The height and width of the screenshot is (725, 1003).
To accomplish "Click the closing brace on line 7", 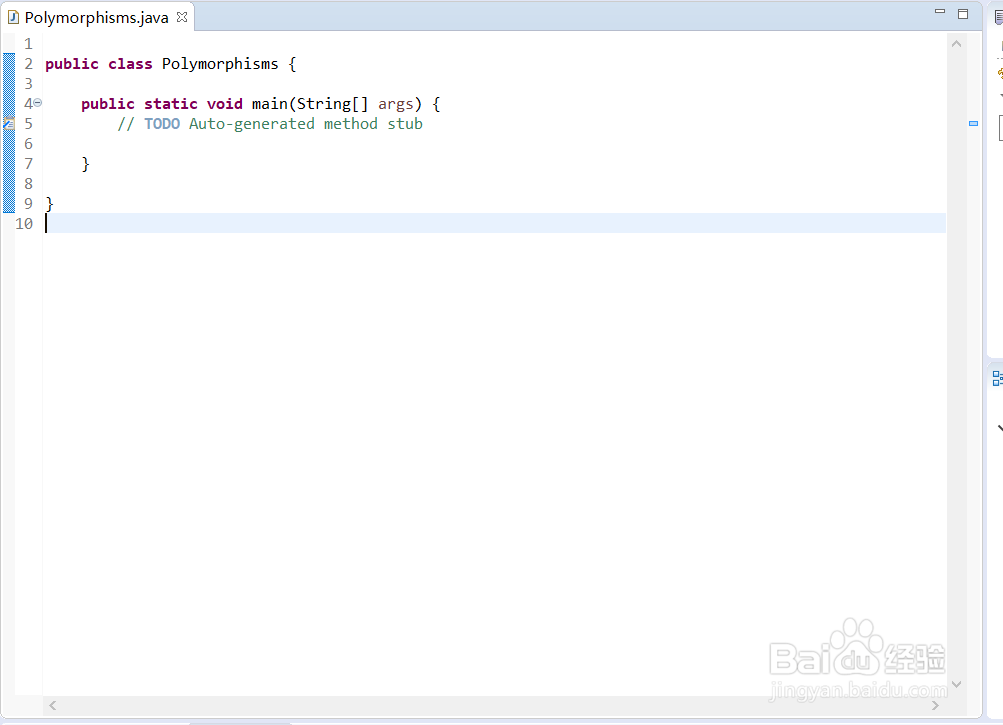I will tap(86, 164).
